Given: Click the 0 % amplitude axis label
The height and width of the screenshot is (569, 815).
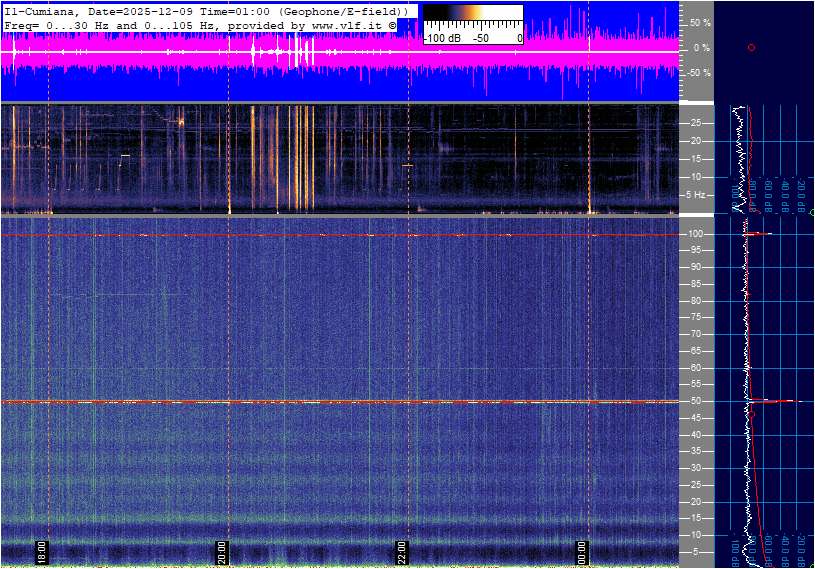Looking at the screenshot, I should [701, 47].
